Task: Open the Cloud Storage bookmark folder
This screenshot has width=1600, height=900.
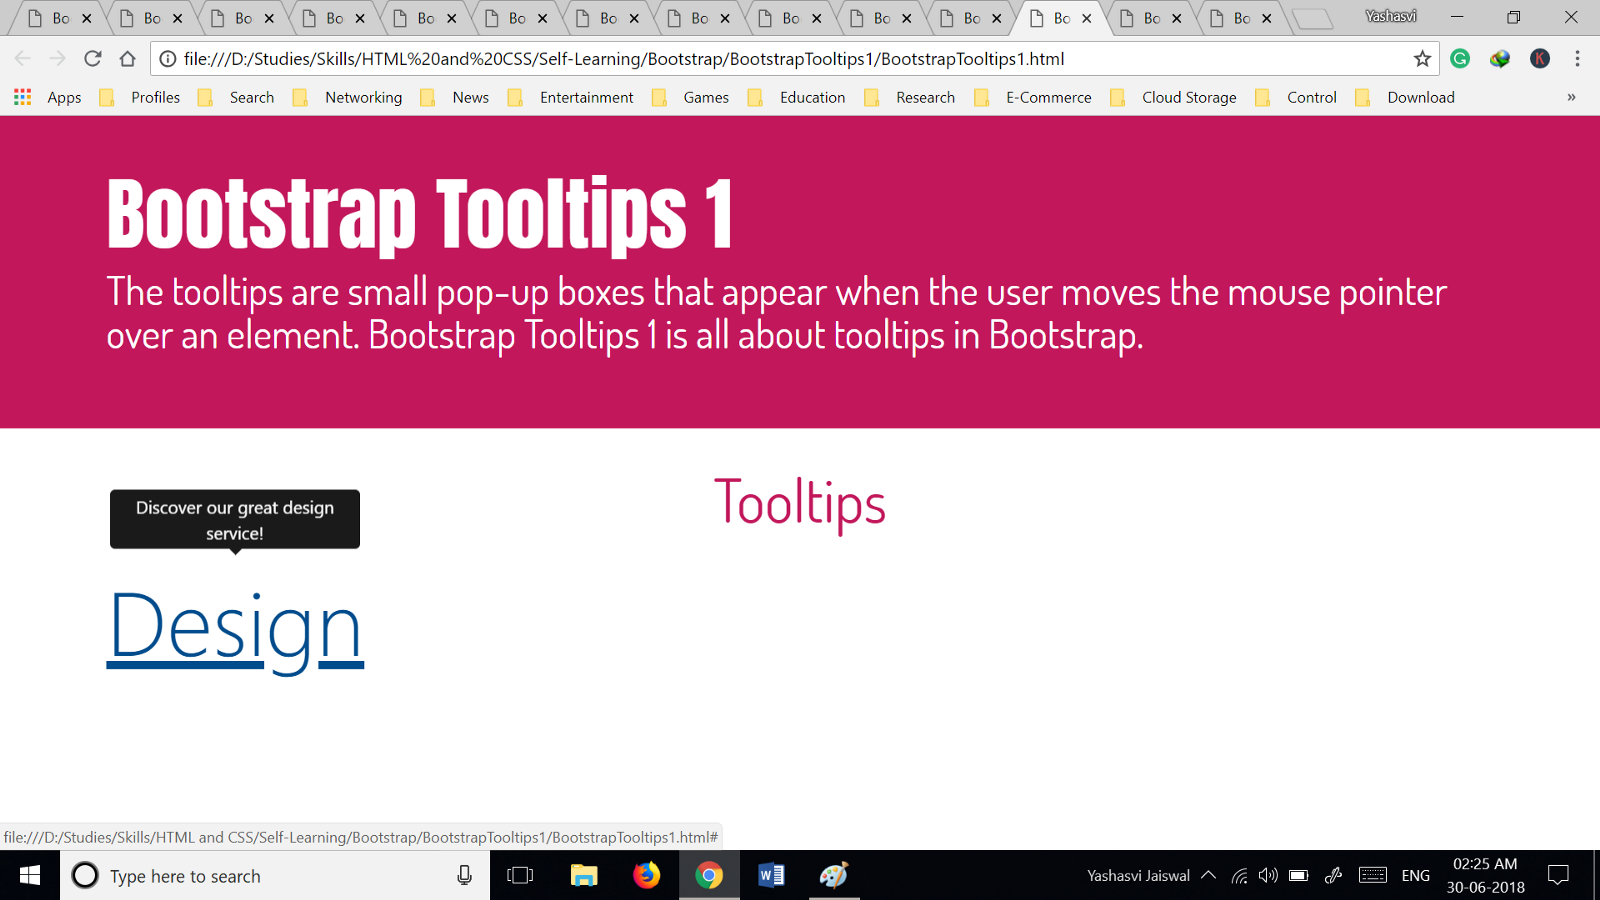Action: [x=1174, y=97]
